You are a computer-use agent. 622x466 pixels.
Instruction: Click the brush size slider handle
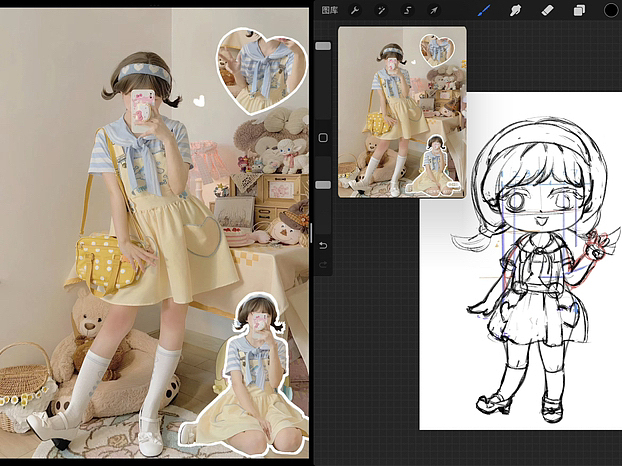[323, 46]
